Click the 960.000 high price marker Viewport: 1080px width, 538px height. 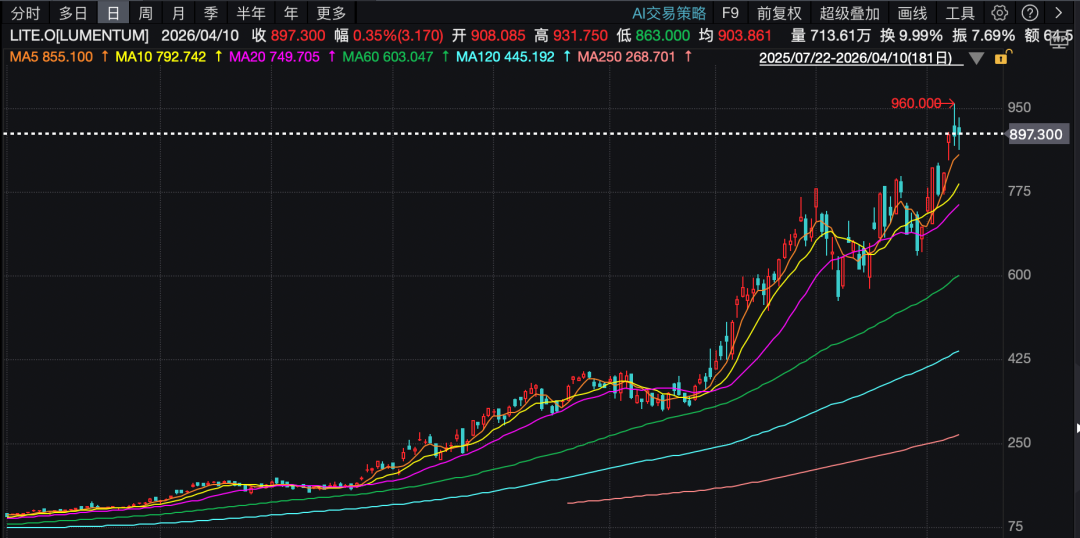click(x=916, y=102)
